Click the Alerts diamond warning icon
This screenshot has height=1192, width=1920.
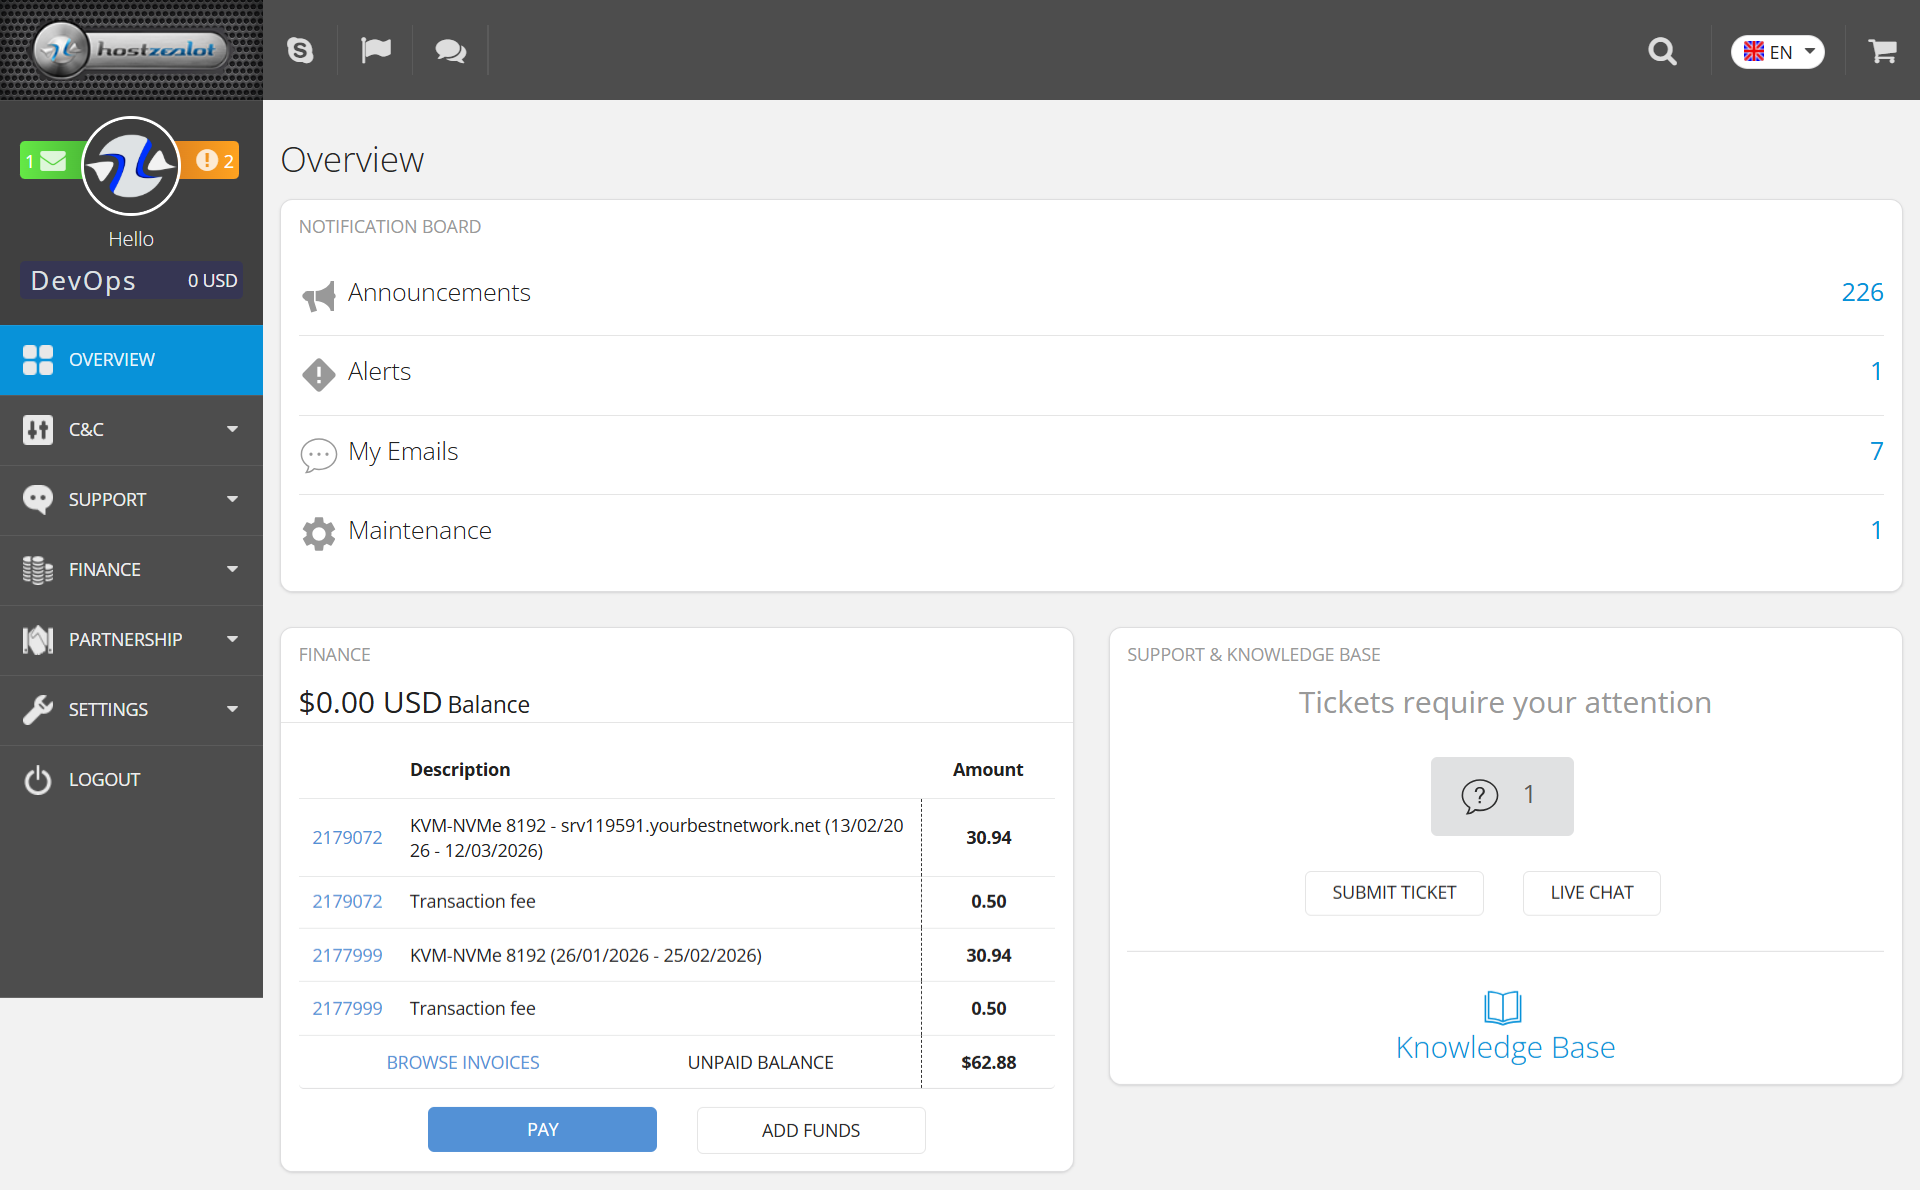[x=319, y=375]
